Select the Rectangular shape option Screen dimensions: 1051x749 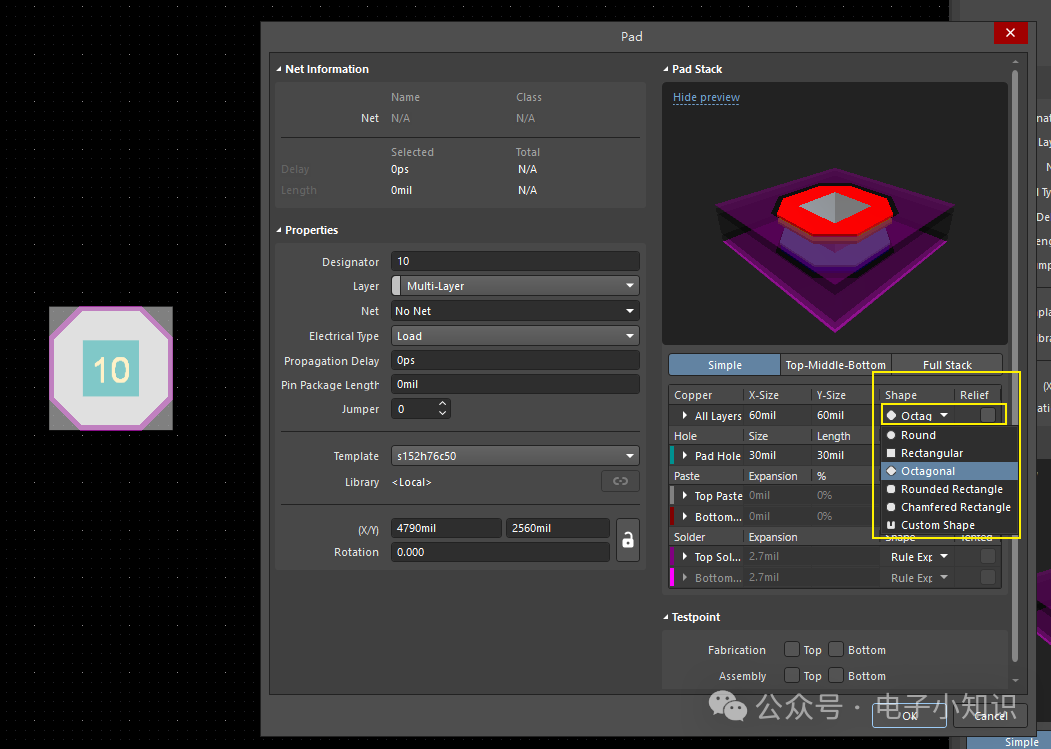click(x=949, y=453)
